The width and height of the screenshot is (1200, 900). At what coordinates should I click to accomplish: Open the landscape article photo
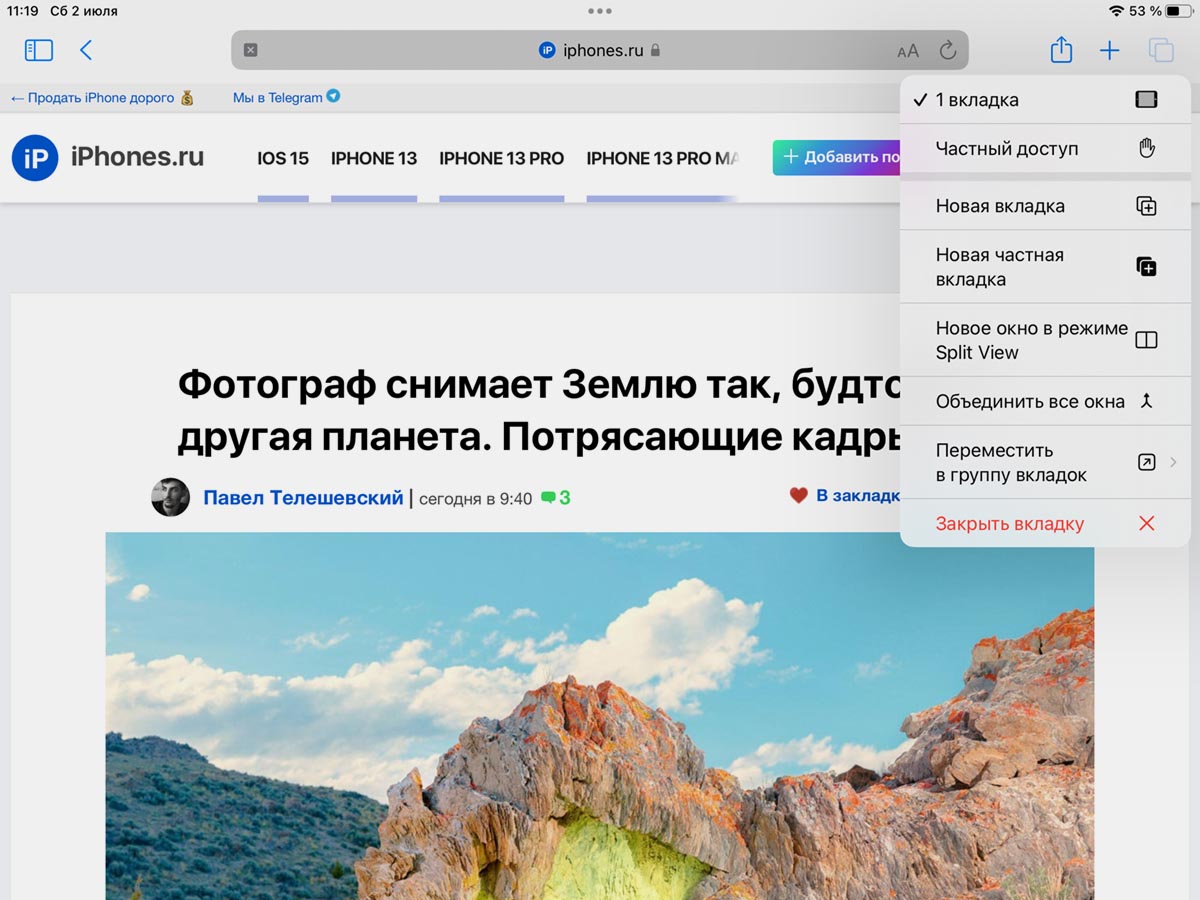click(600, 716)
